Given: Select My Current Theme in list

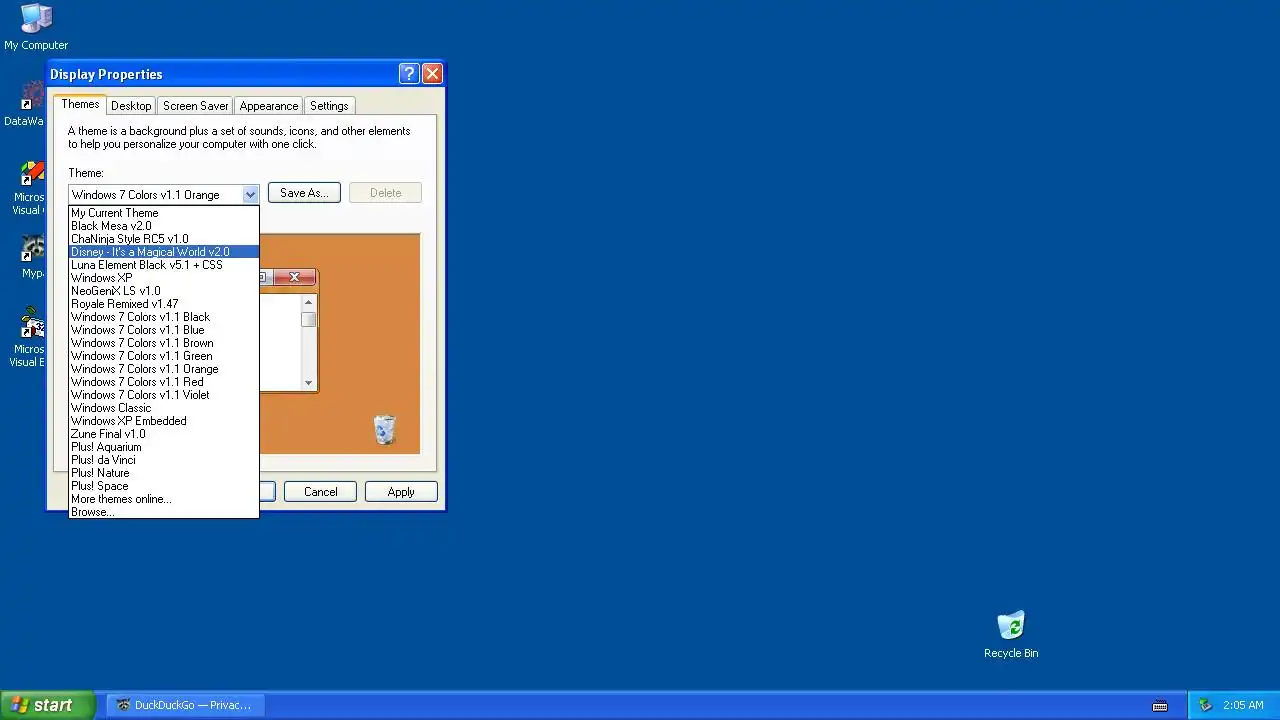Looking at the screenshot, I should click(164, 213).
